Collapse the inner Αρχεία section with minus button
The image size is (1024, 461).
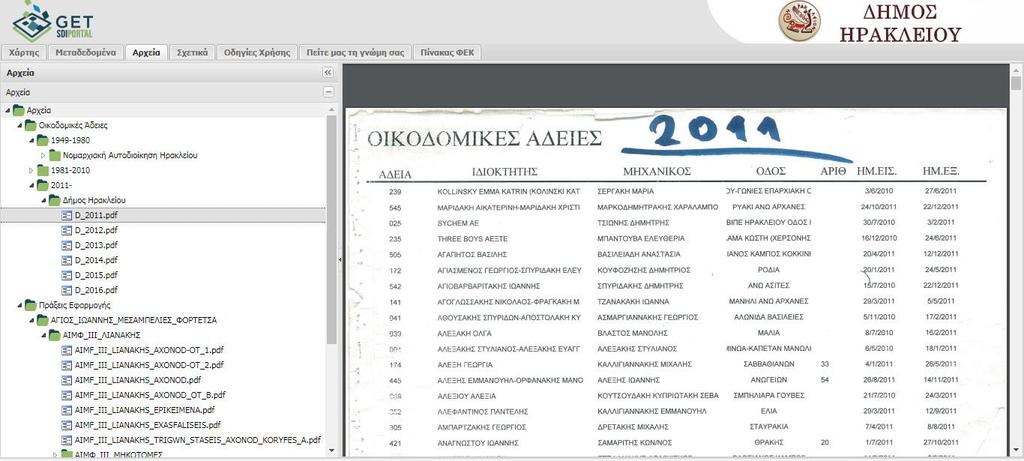pyautogui.click(x=328, y=92)
